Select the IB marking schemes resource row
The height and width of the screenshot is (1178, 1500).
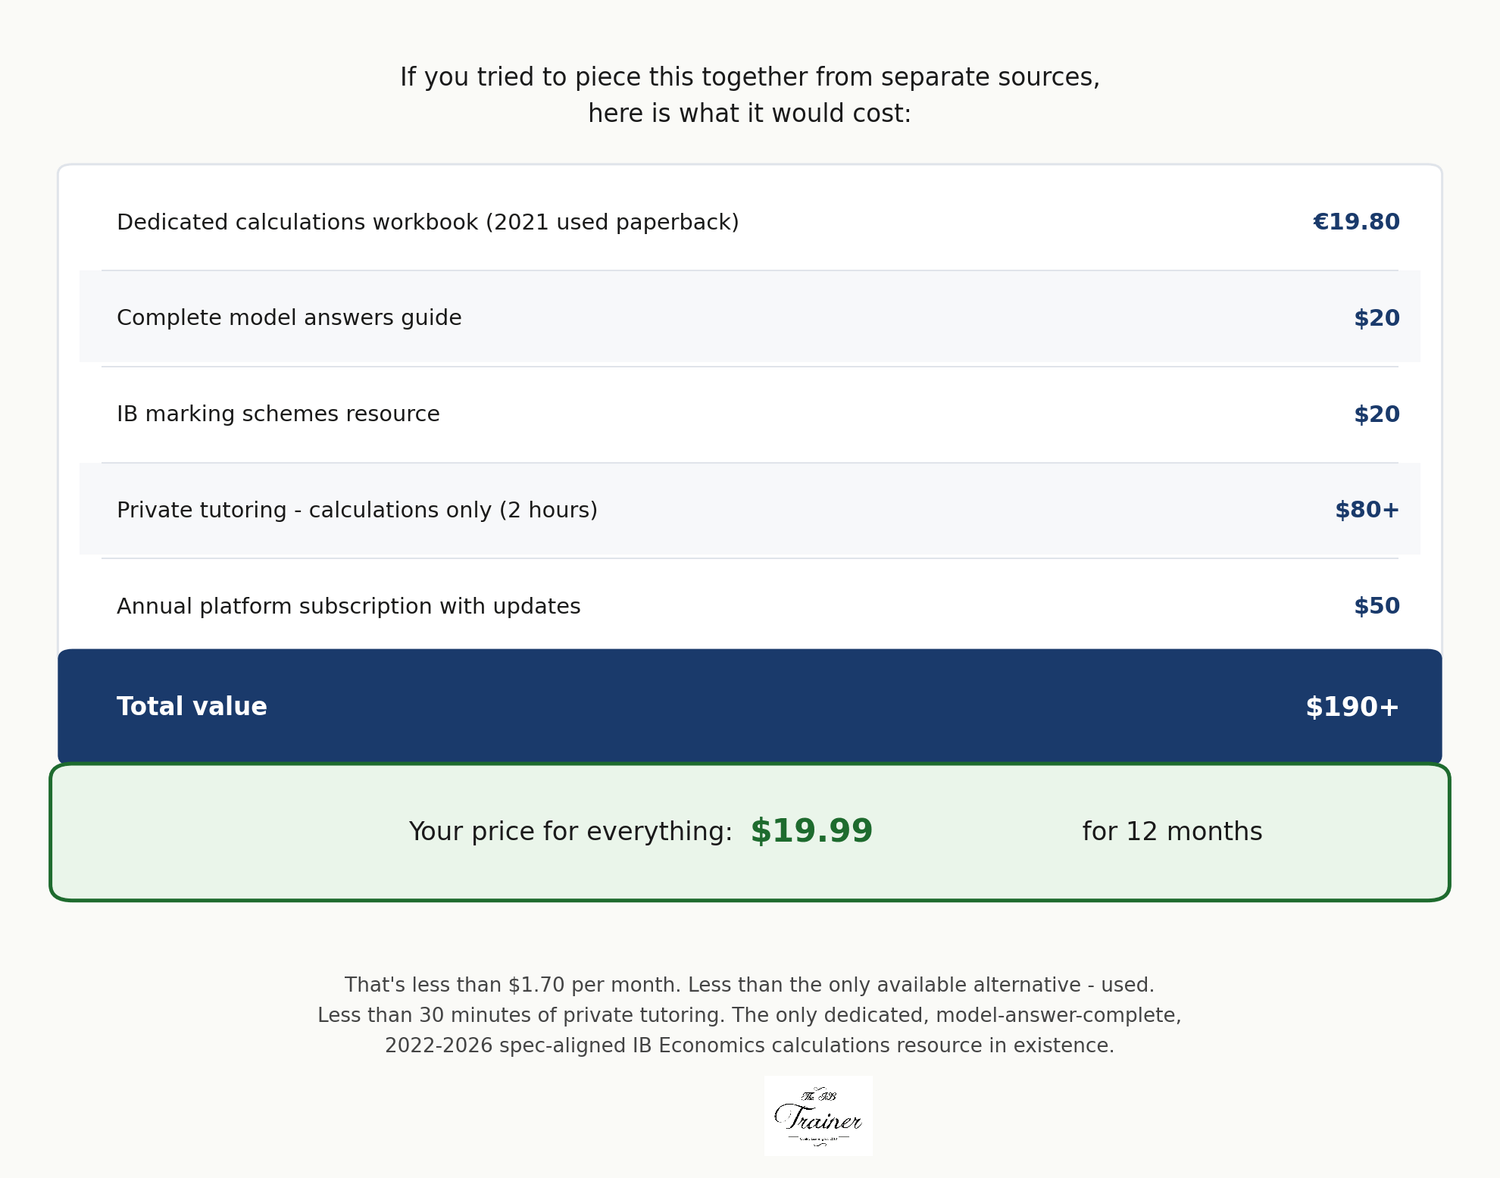[x=278, y=414]
